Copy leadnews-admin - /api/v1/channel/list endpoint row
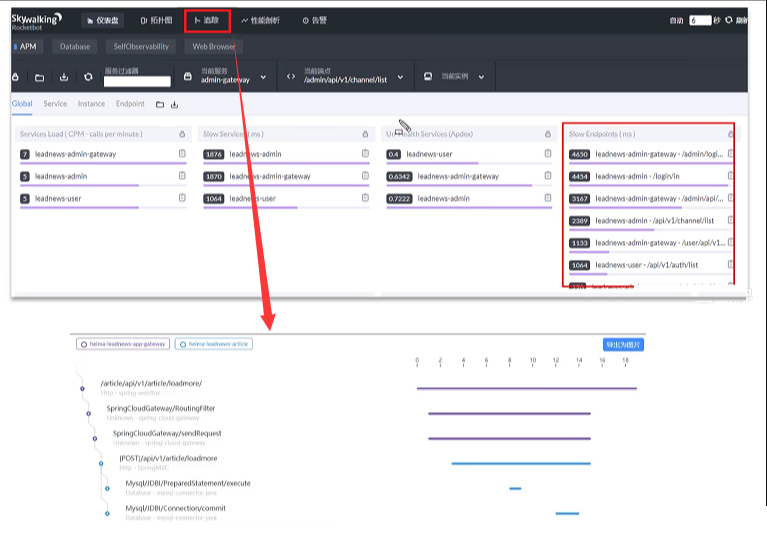The image size is (767, 534). click(x=730, y=220)
